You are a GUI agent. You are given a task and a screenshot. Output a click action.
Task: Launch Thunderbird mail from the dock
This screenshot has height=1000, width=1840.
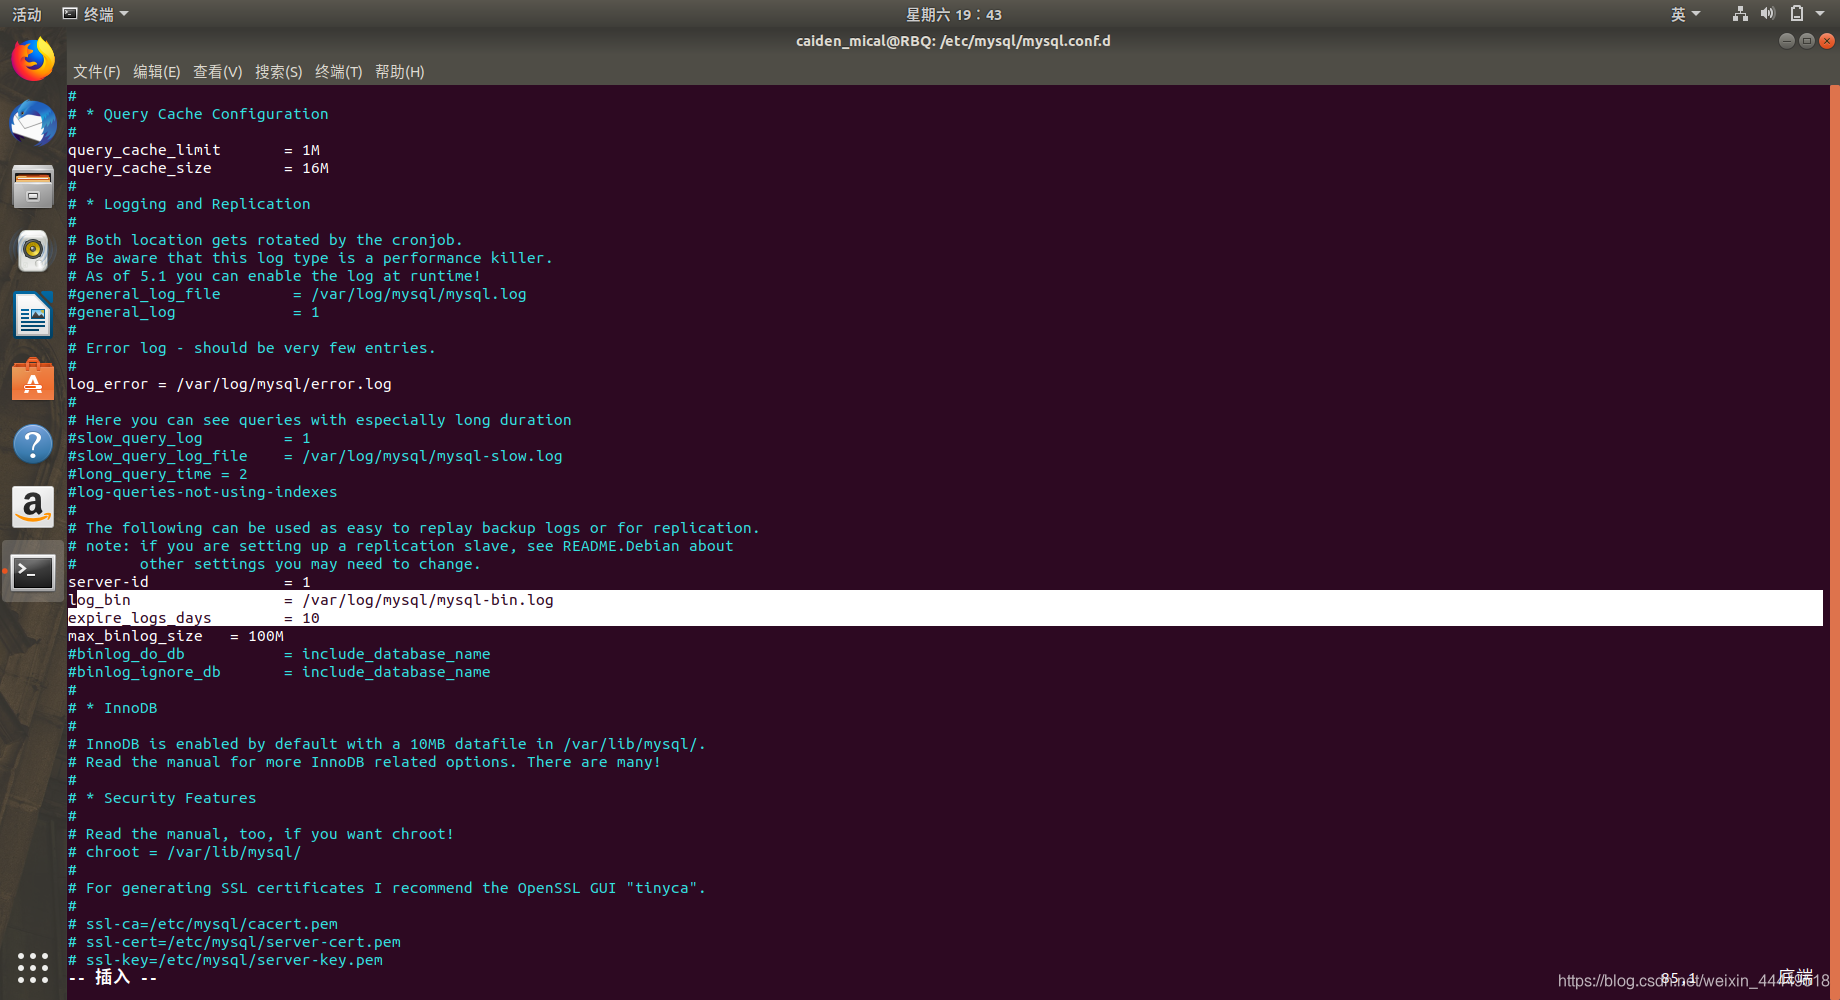click(x=33, y=124)
